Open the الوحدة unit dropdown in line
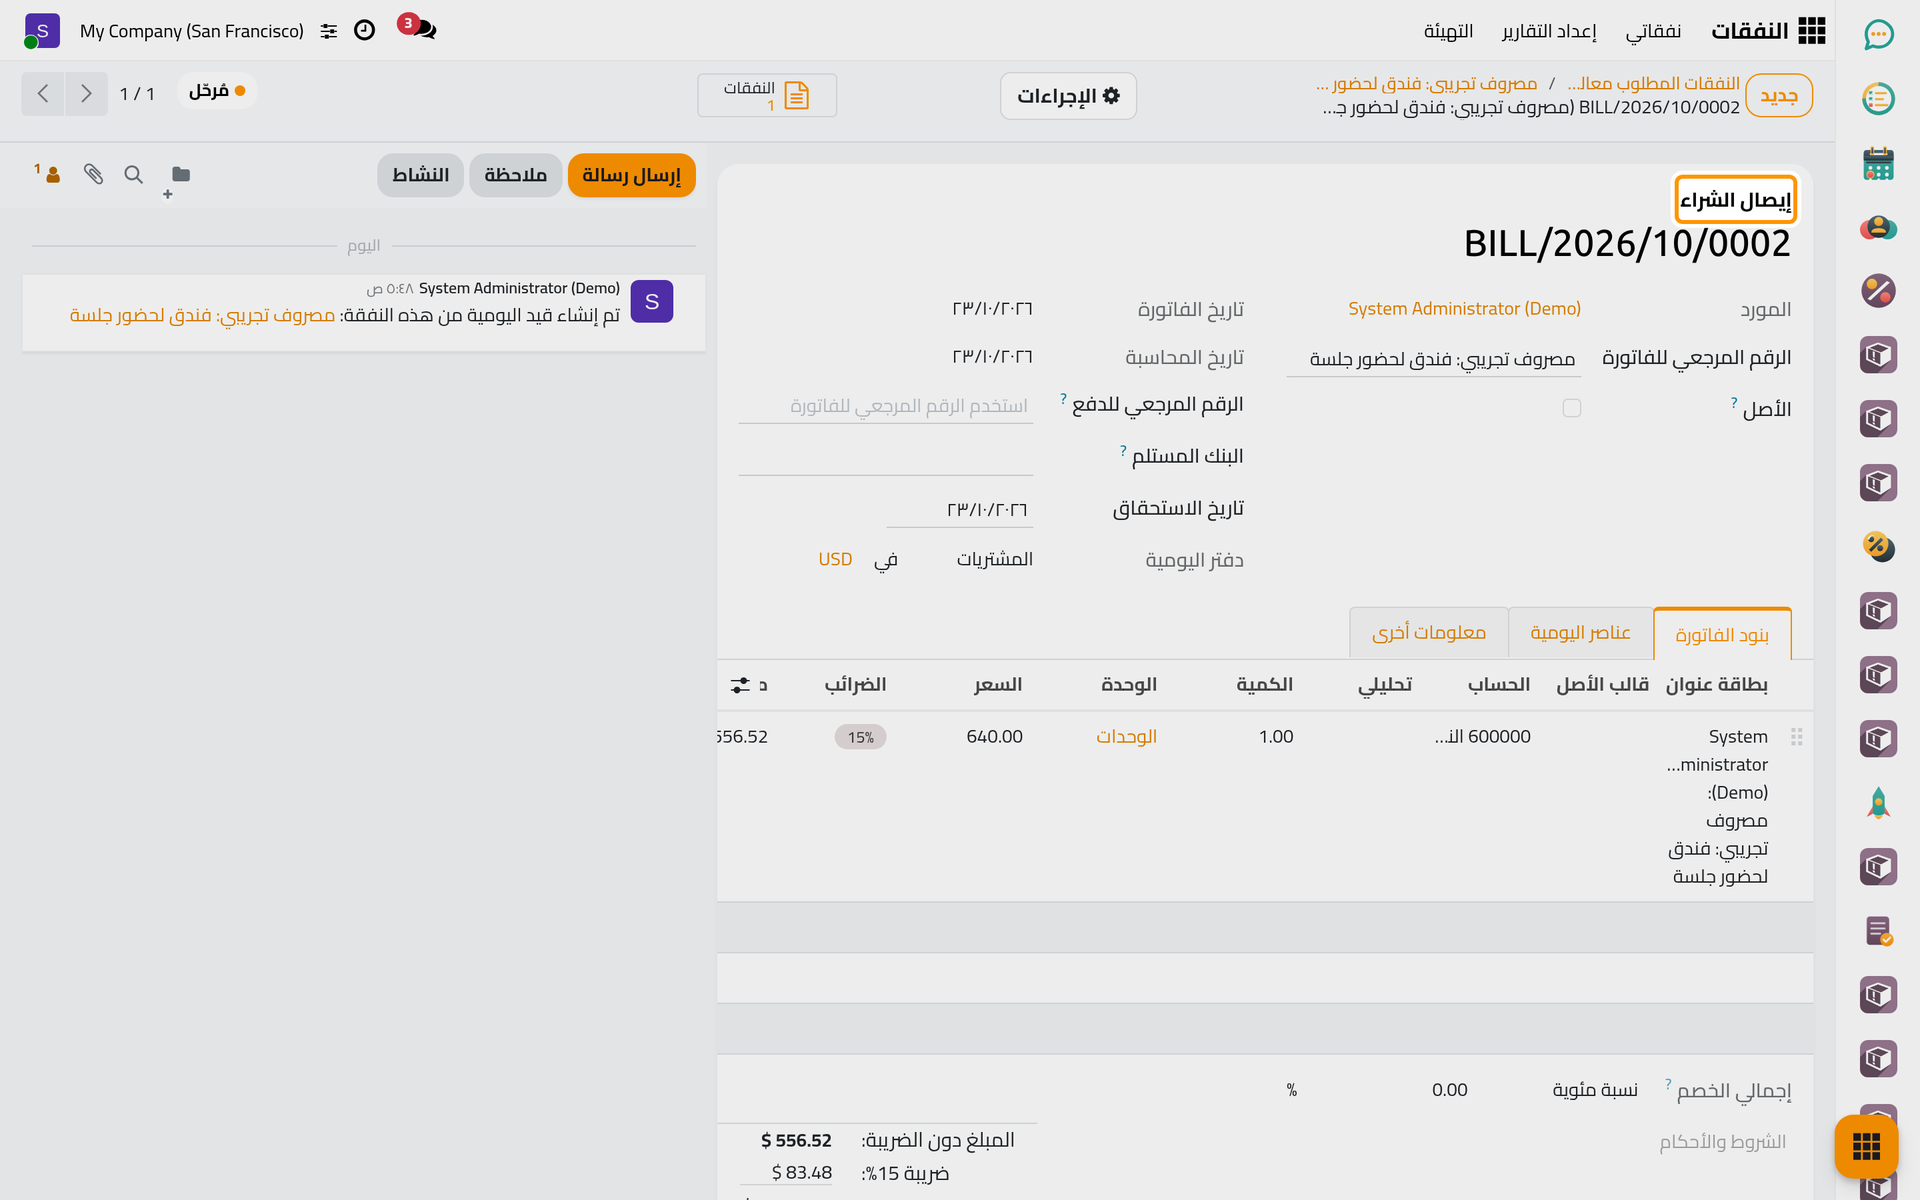This screenshot has width=1920, height=1200. [x=1126, y=737]
